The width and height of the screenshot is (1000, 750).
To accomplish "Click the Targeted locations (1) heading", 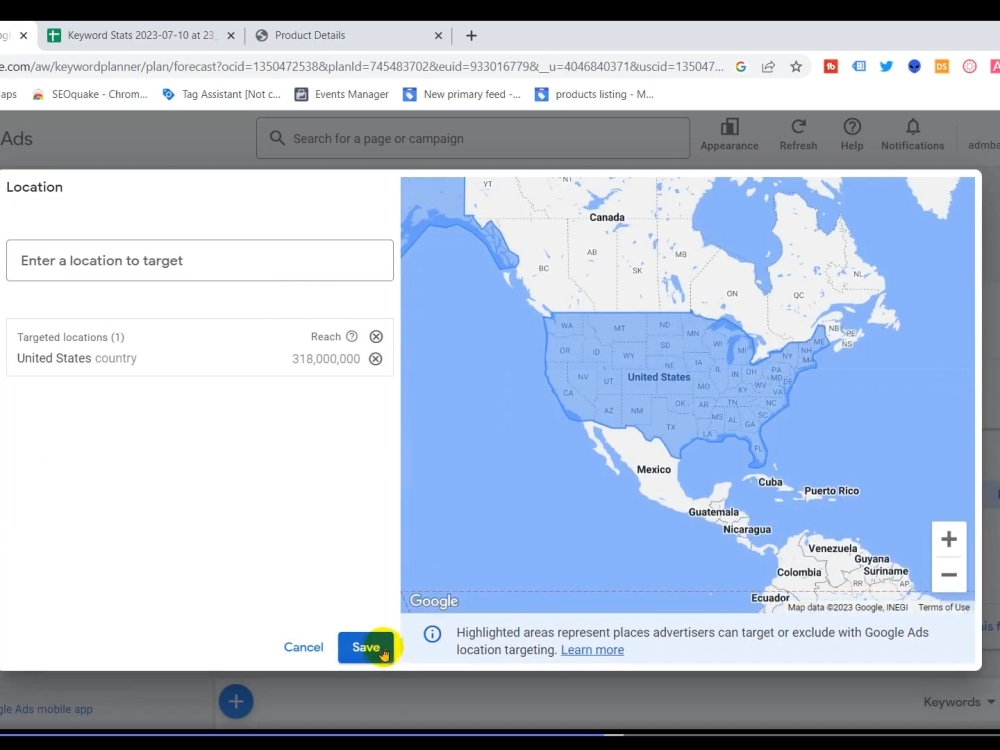I will [71, 337].
